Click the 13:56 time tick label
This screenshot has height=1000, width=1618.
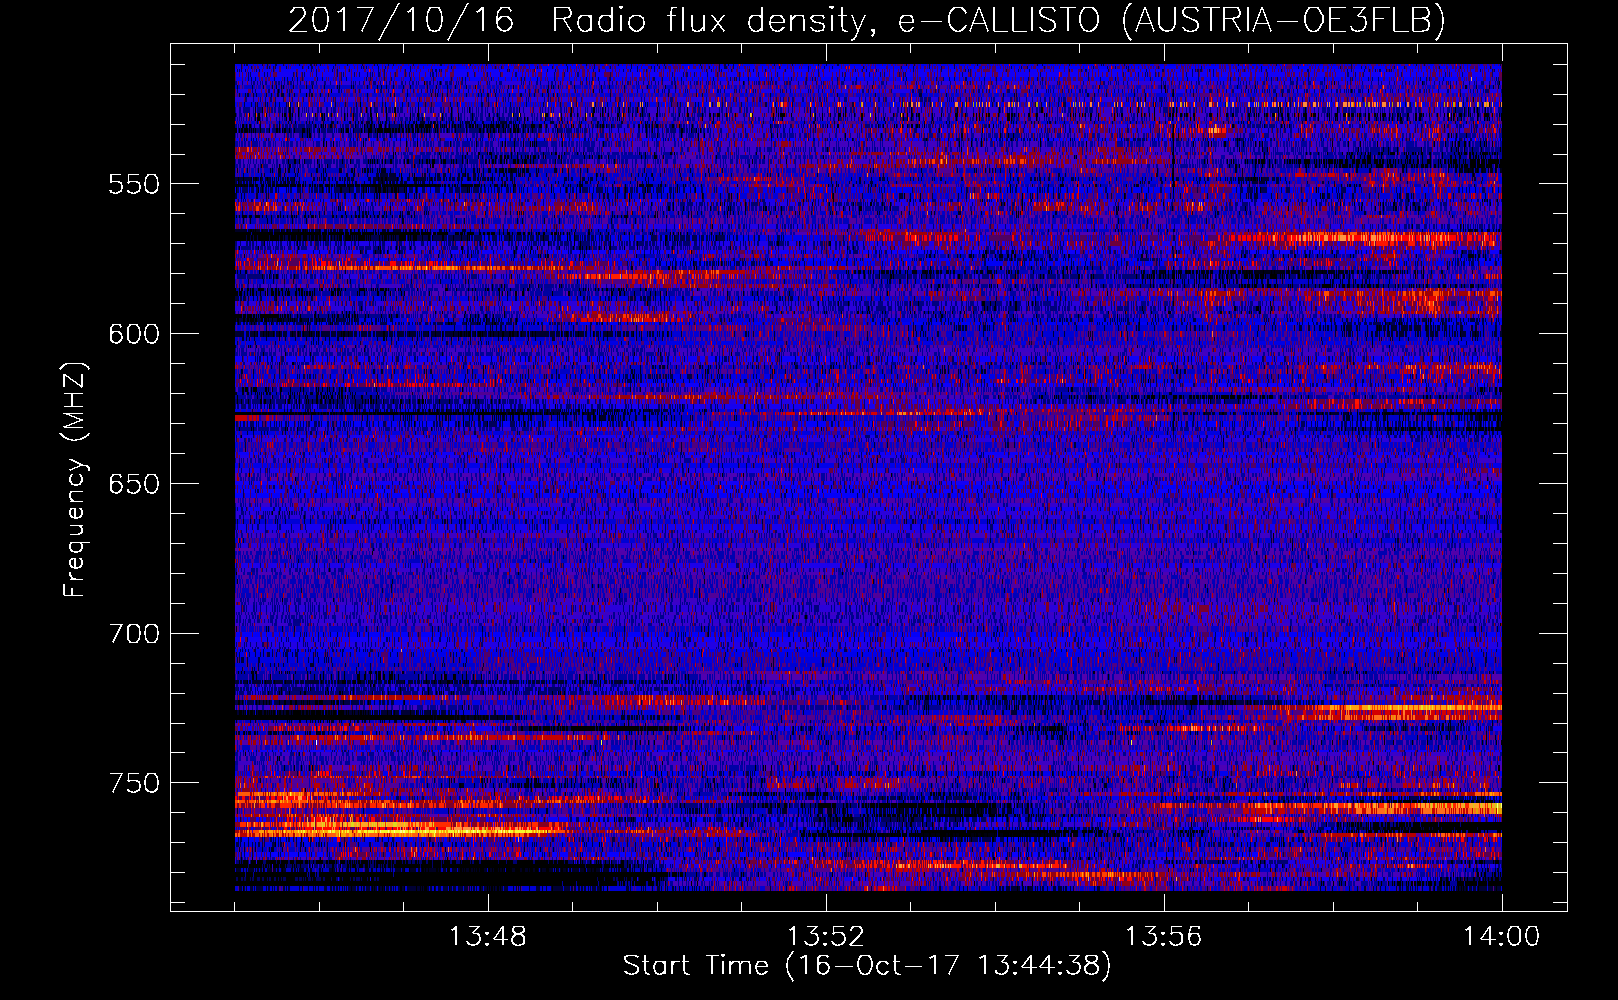tap(1163, 936)
